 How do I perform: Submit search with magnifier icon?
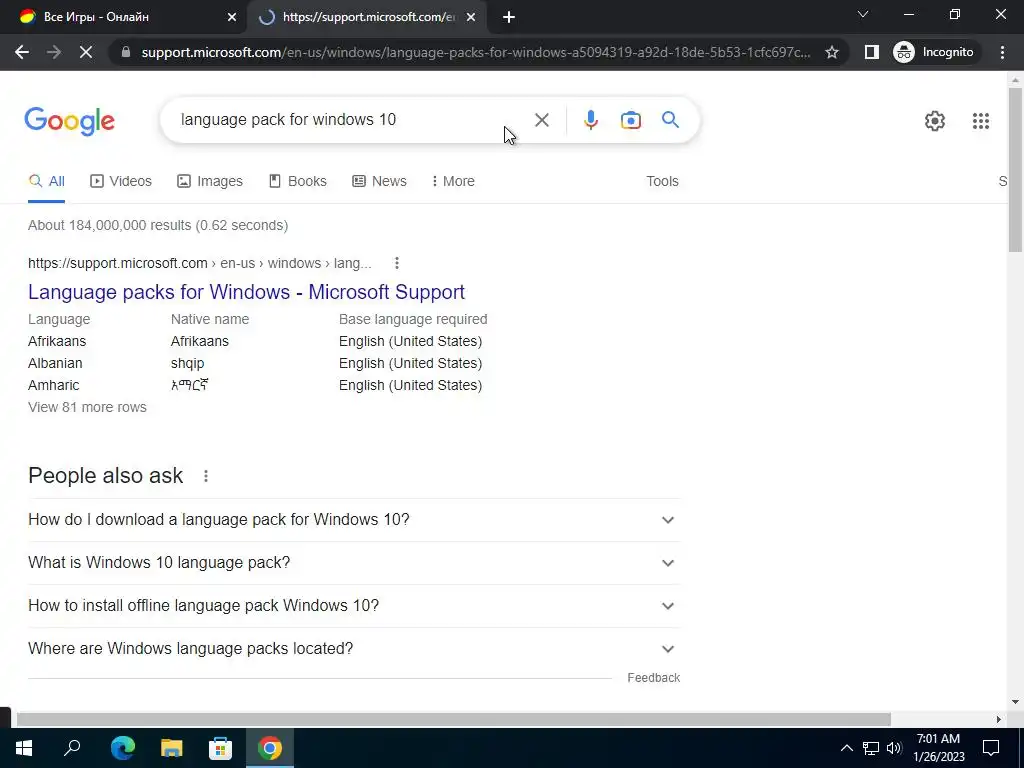(670, 120)
